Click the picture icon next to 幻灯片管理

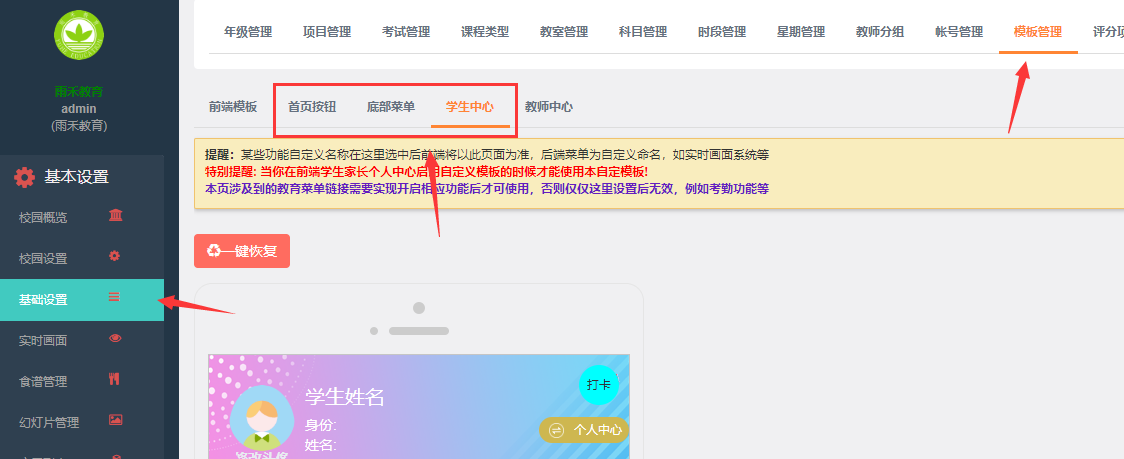tap(115, 420)
